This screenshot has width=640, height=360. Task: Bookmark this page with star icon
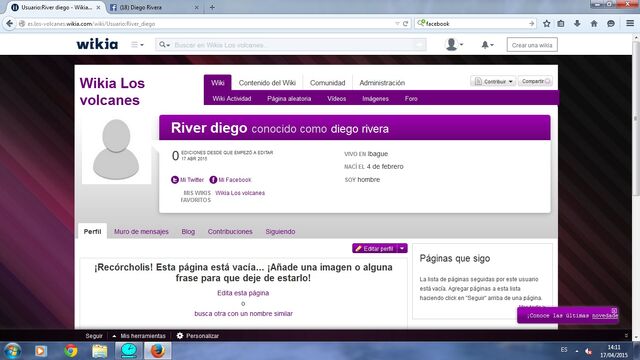(x=547, y=24)
